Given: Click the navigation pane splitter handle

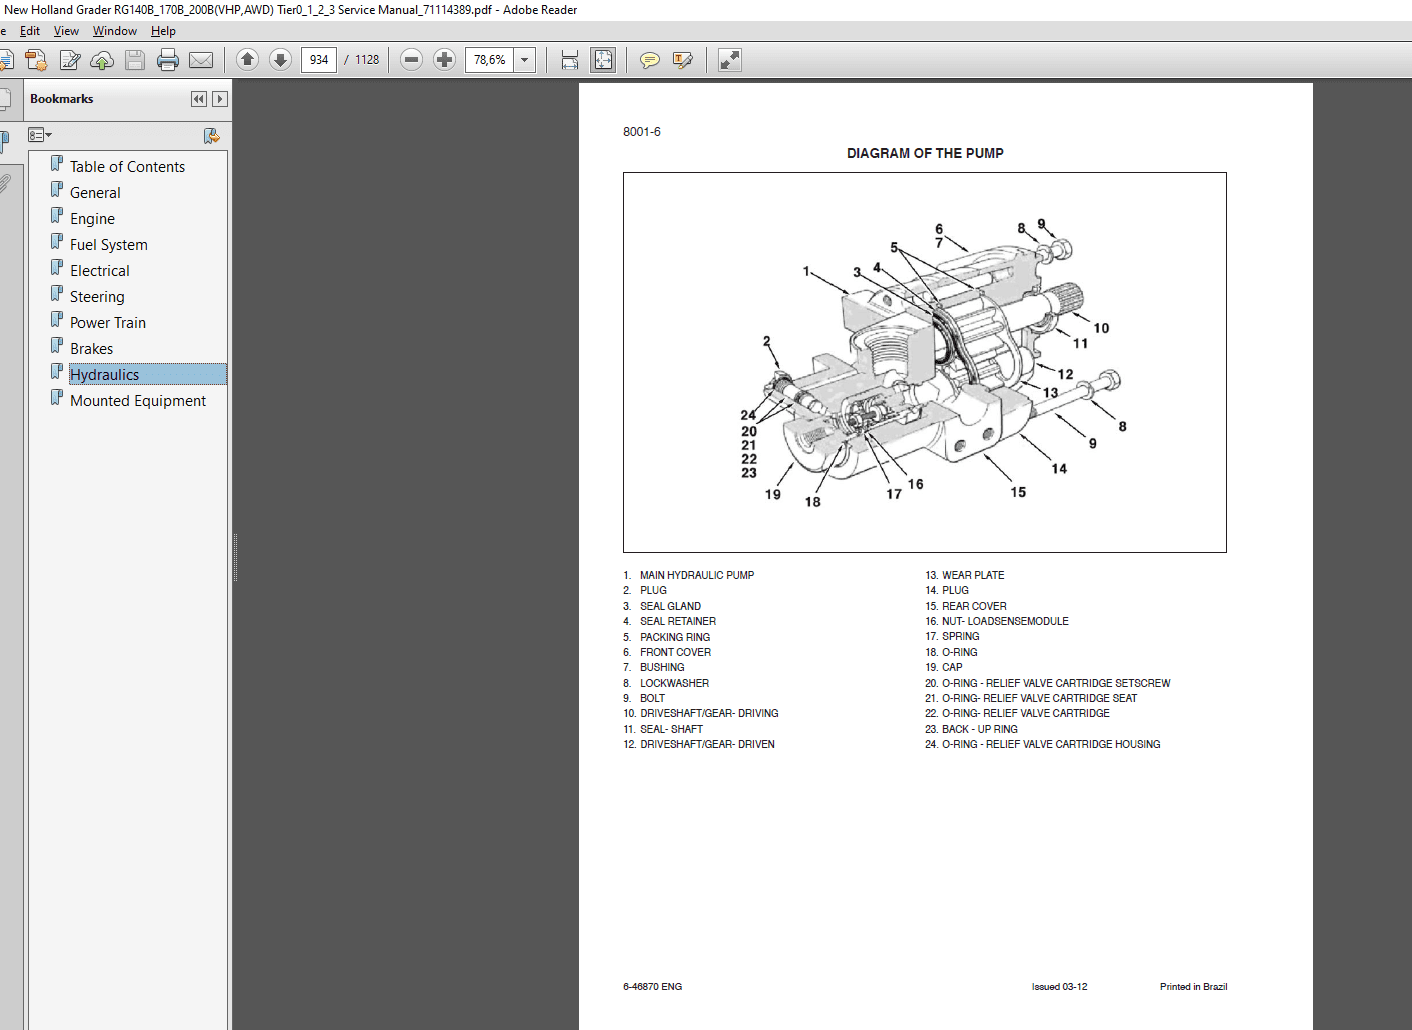Looking at the screenshot, I should point(235,557).
